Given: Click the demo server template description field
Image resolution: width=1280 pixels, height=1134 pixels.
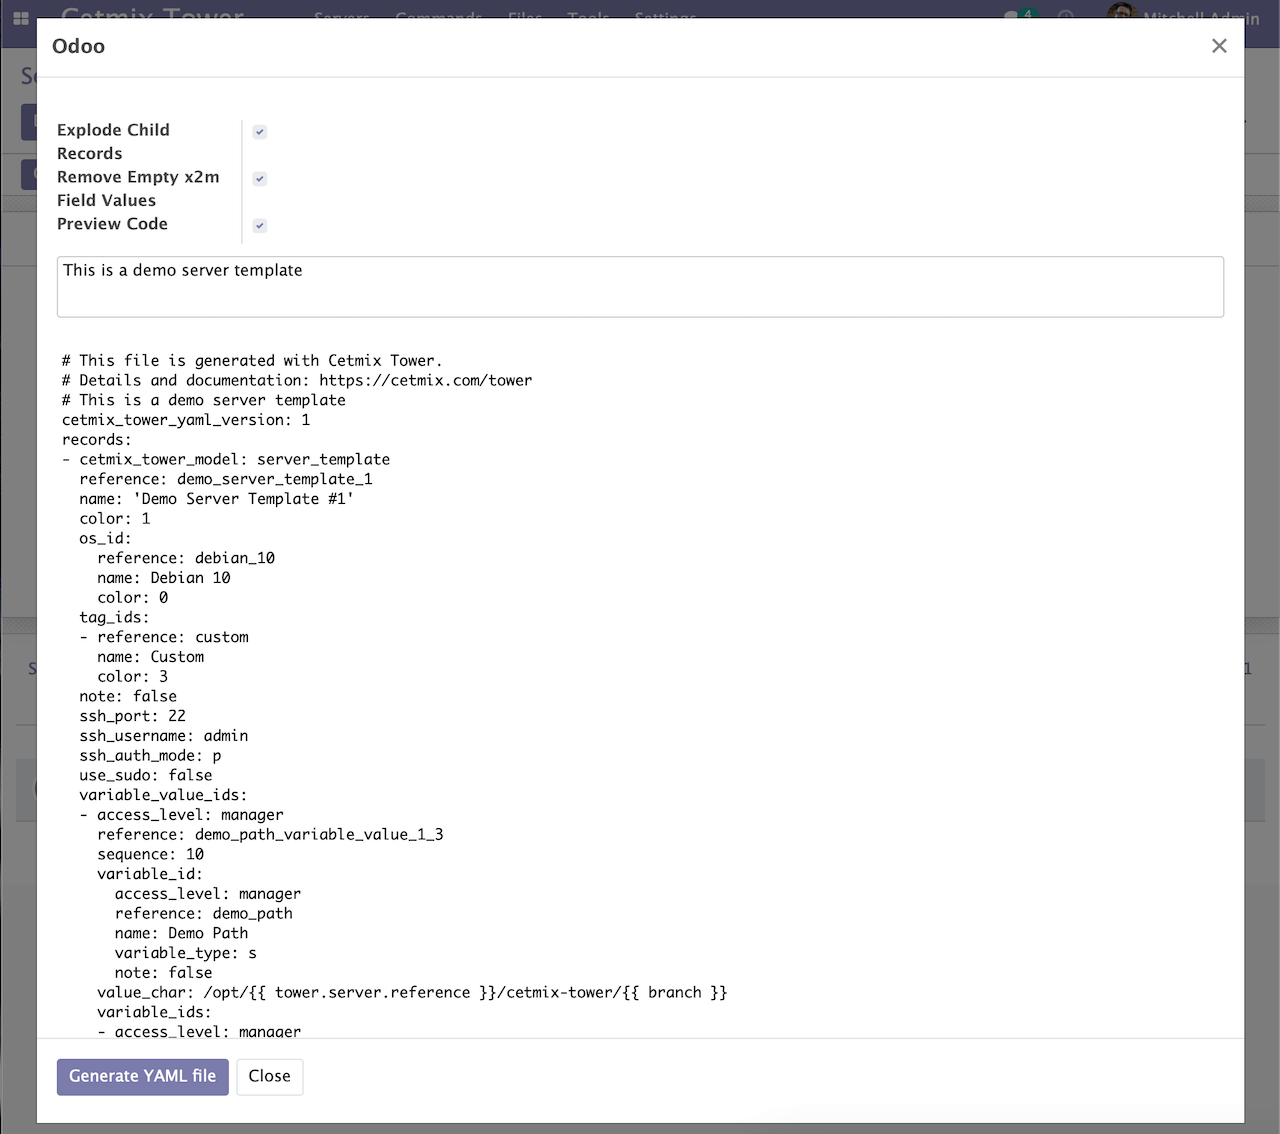Looking at the screenshot, I should (640, 287).
